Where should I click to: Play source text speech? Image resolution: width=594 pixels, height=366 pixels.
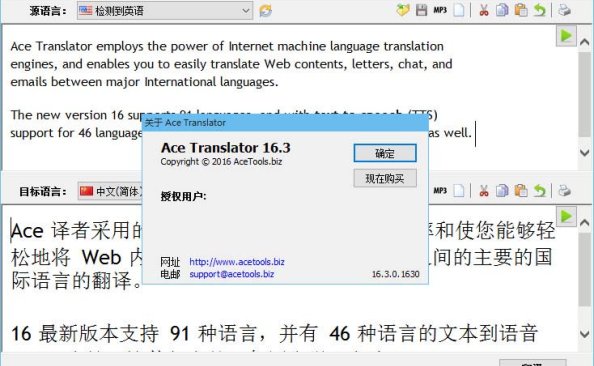[566, 36]
